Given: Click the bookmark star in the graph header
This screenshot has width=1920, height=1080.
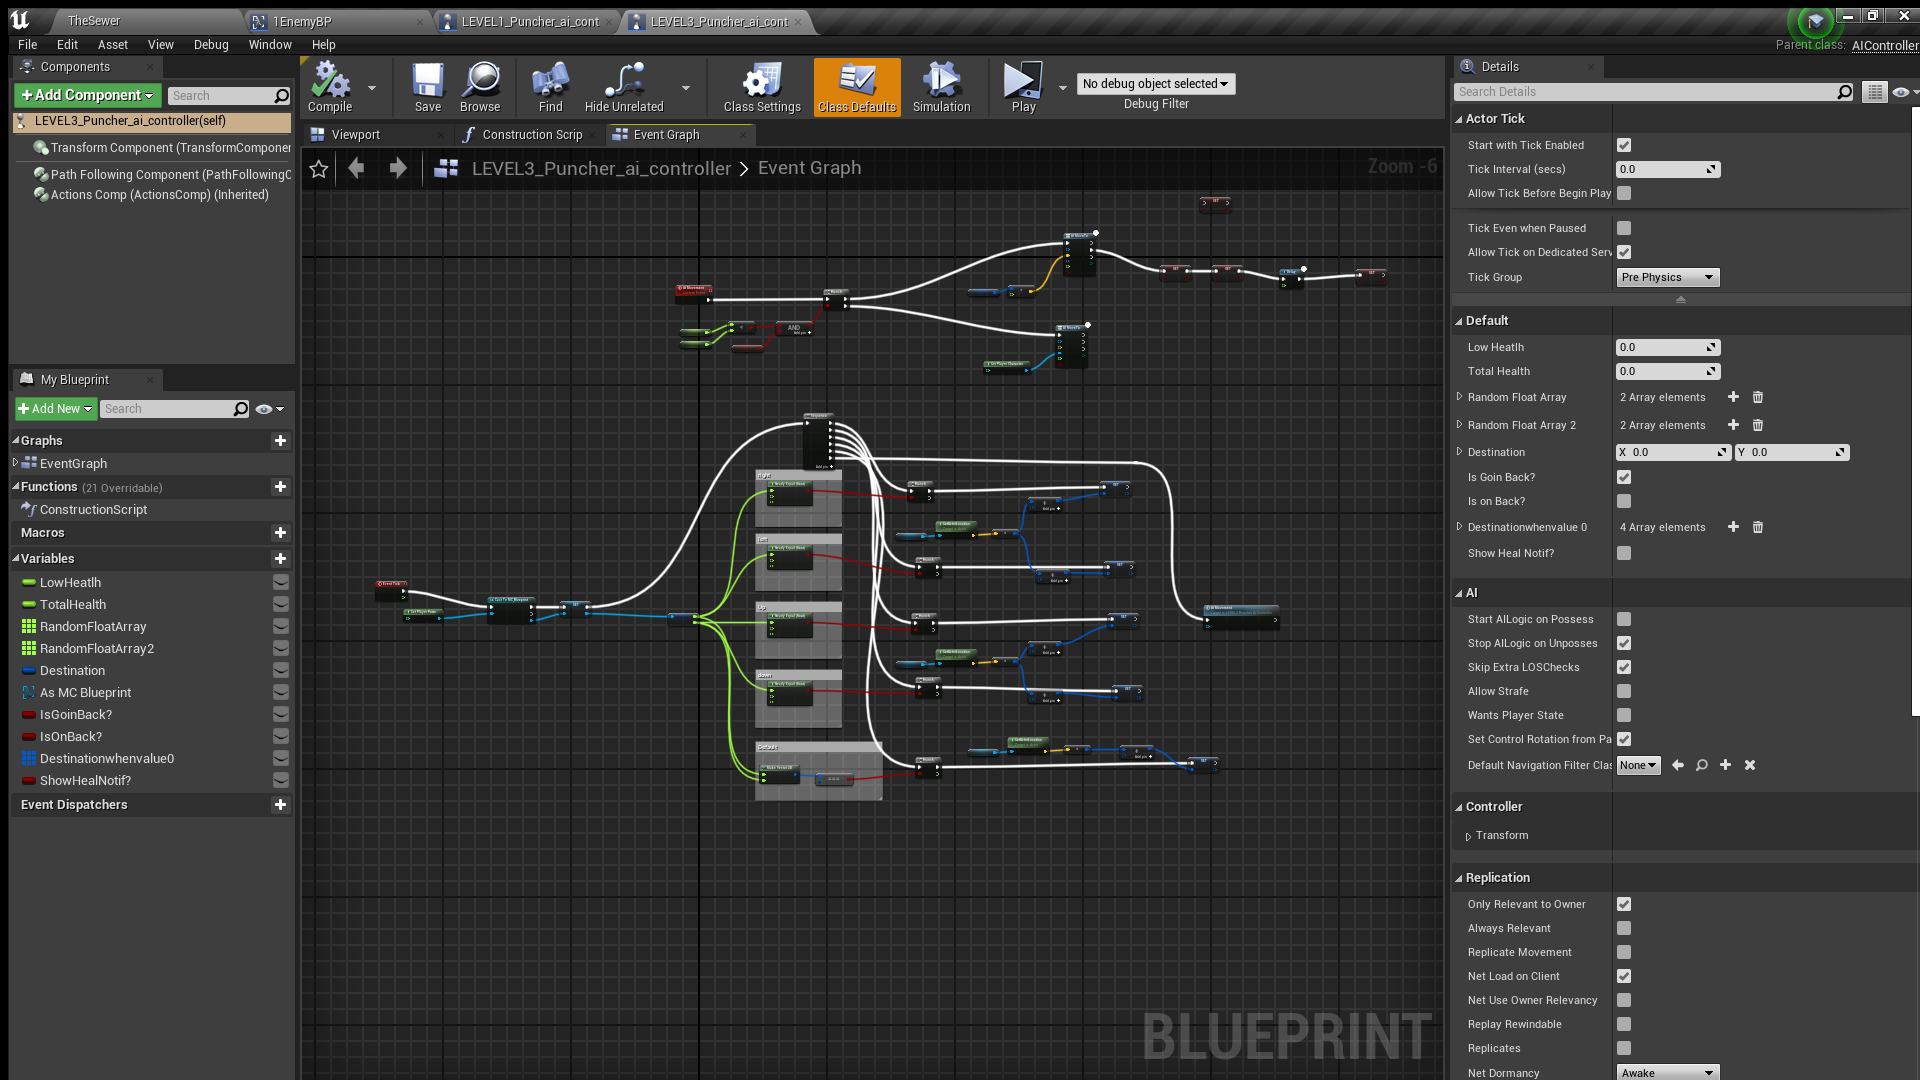Looking at the screenshot, I should click(319, 169).
